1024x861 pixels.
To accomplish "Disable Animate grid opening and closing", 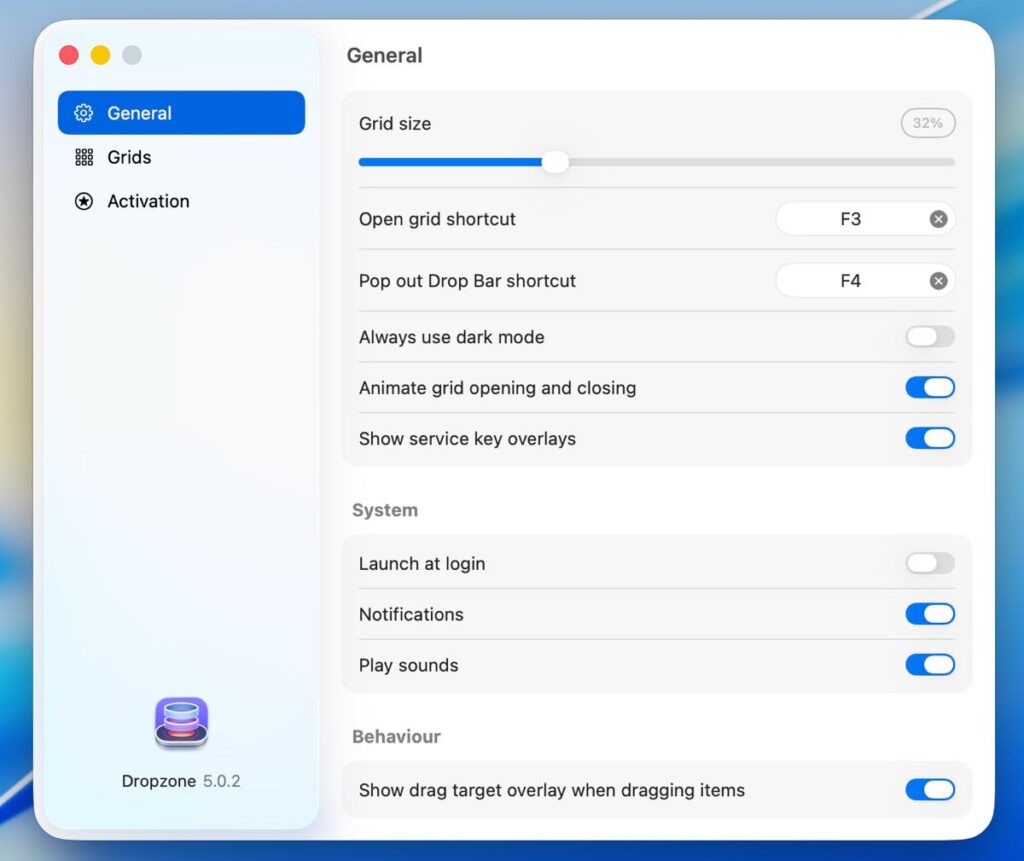I will 930,388.
